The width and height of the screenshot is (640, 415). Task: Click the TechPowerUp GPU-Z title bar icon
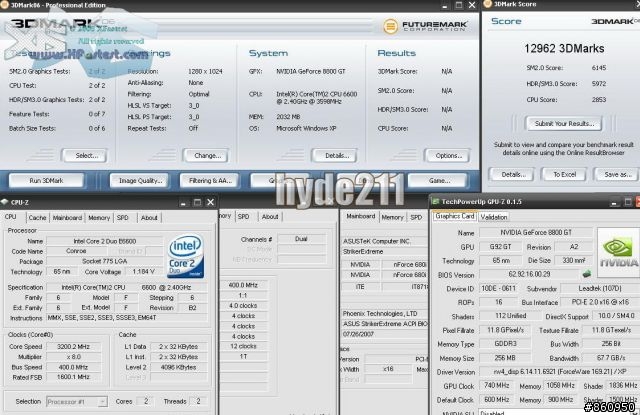pyautogui.click(x=436, y=202)
